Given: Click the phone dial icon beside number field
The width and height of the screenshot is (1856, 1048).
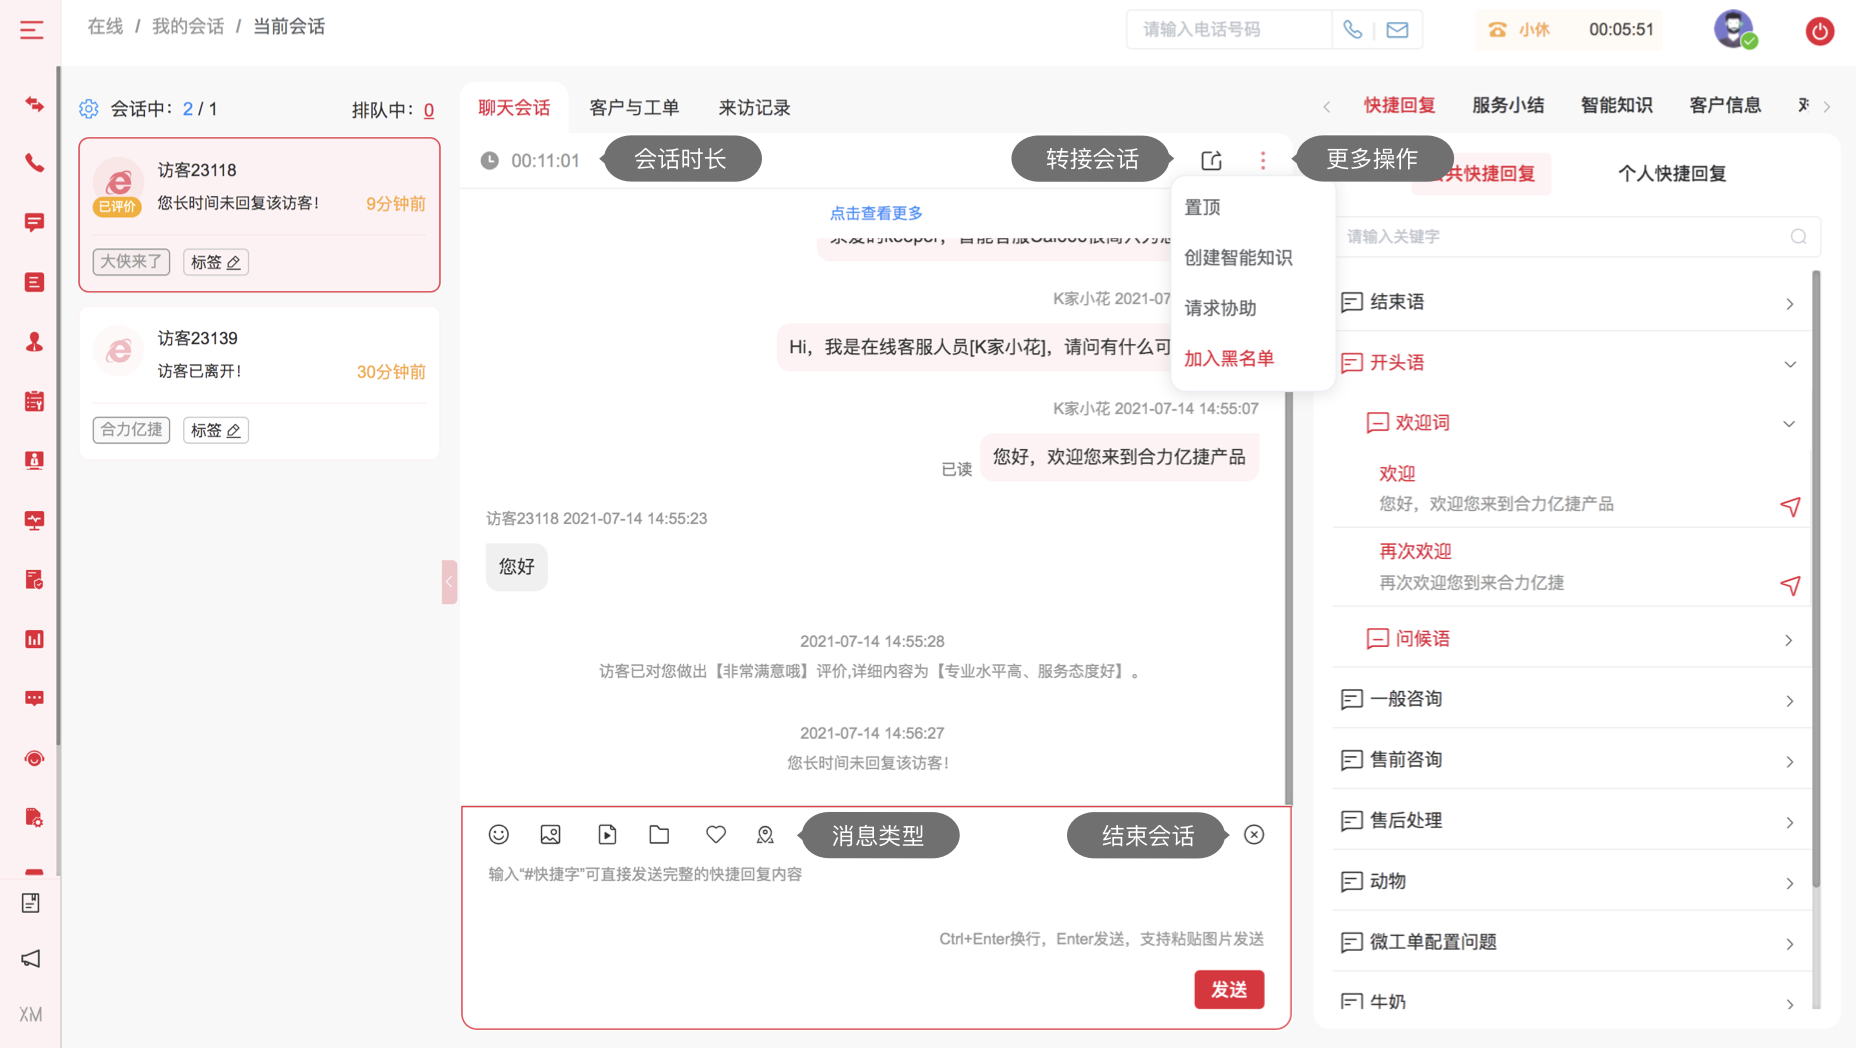Looking at the screenshot, I should coord(1353,30).
